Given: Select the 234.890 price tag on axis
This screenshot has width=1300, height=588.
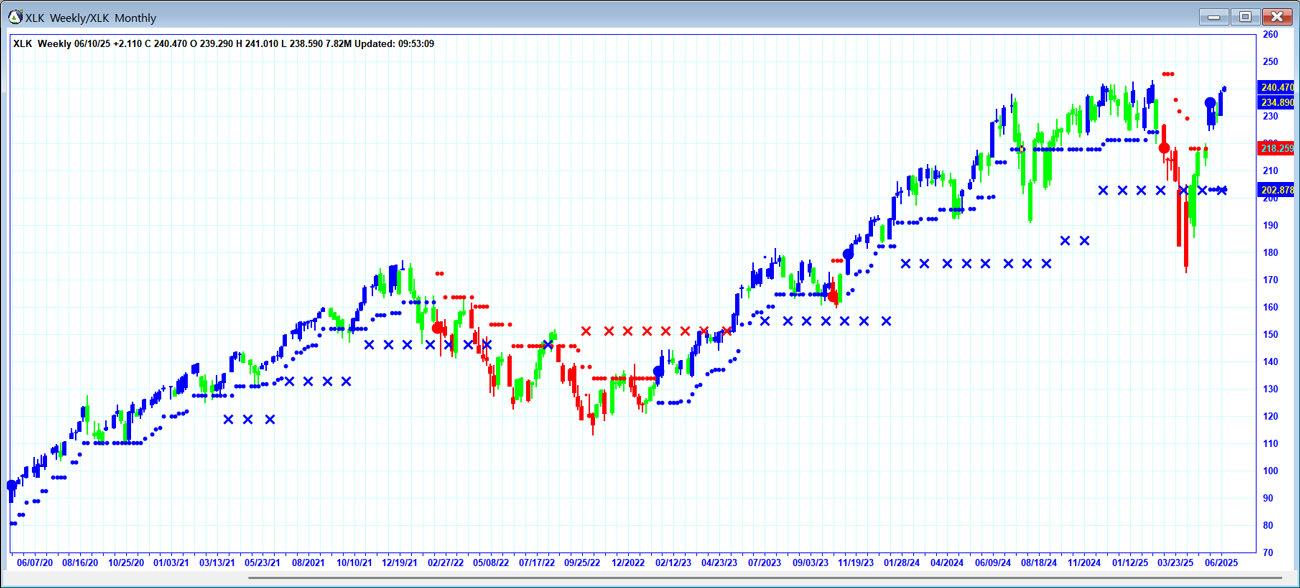Looking at the screenshot, I should [1277, 103].
